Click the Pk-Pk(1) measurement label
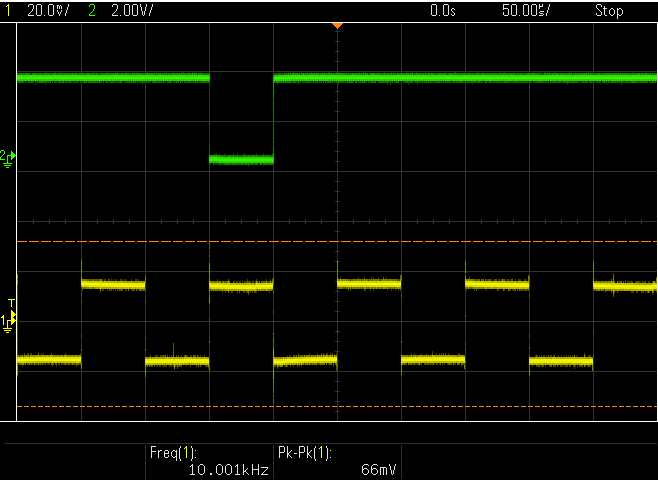The width and height of the screenshot is (658, 480). [x=305, y=453]
